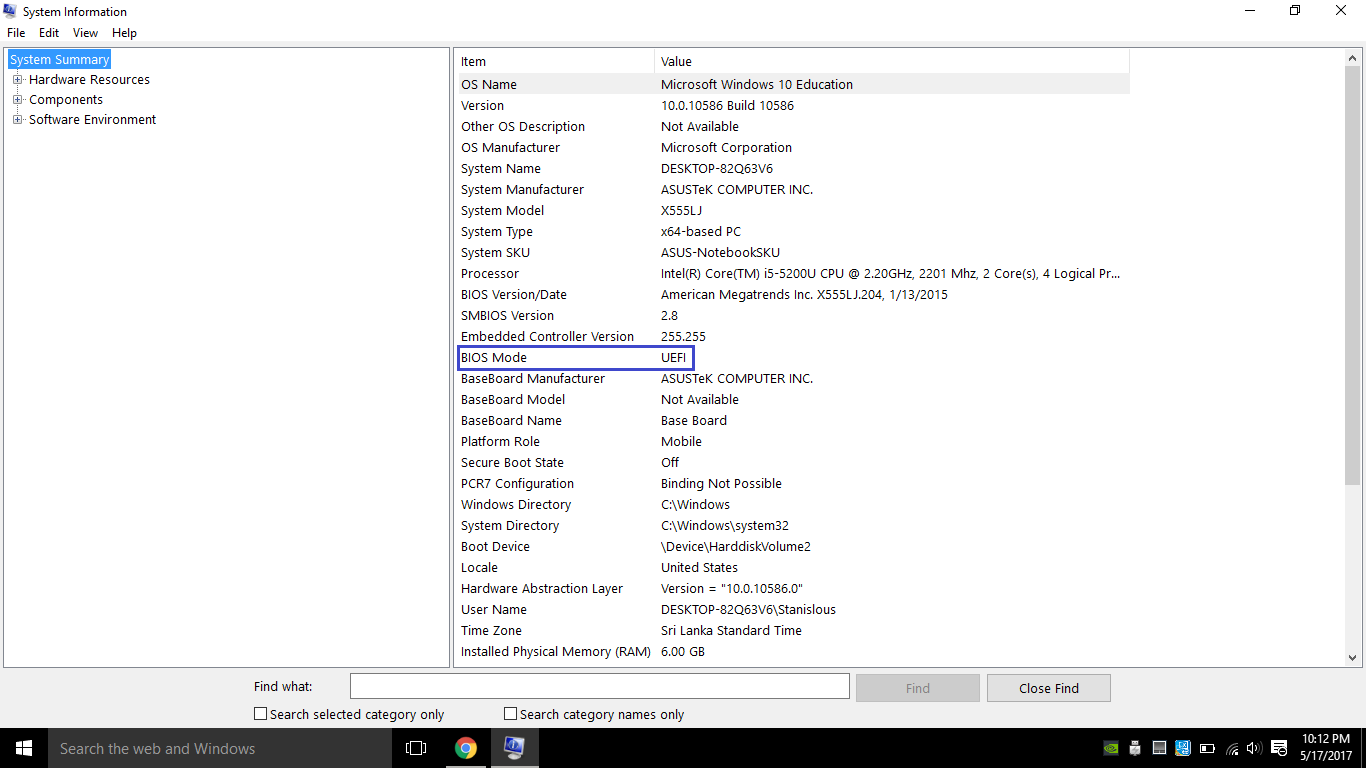Click the \Device\HarddiskVolume2 value
This screenshot has height=768, width=1366.
pyautogui.click(x=736, y=547)
